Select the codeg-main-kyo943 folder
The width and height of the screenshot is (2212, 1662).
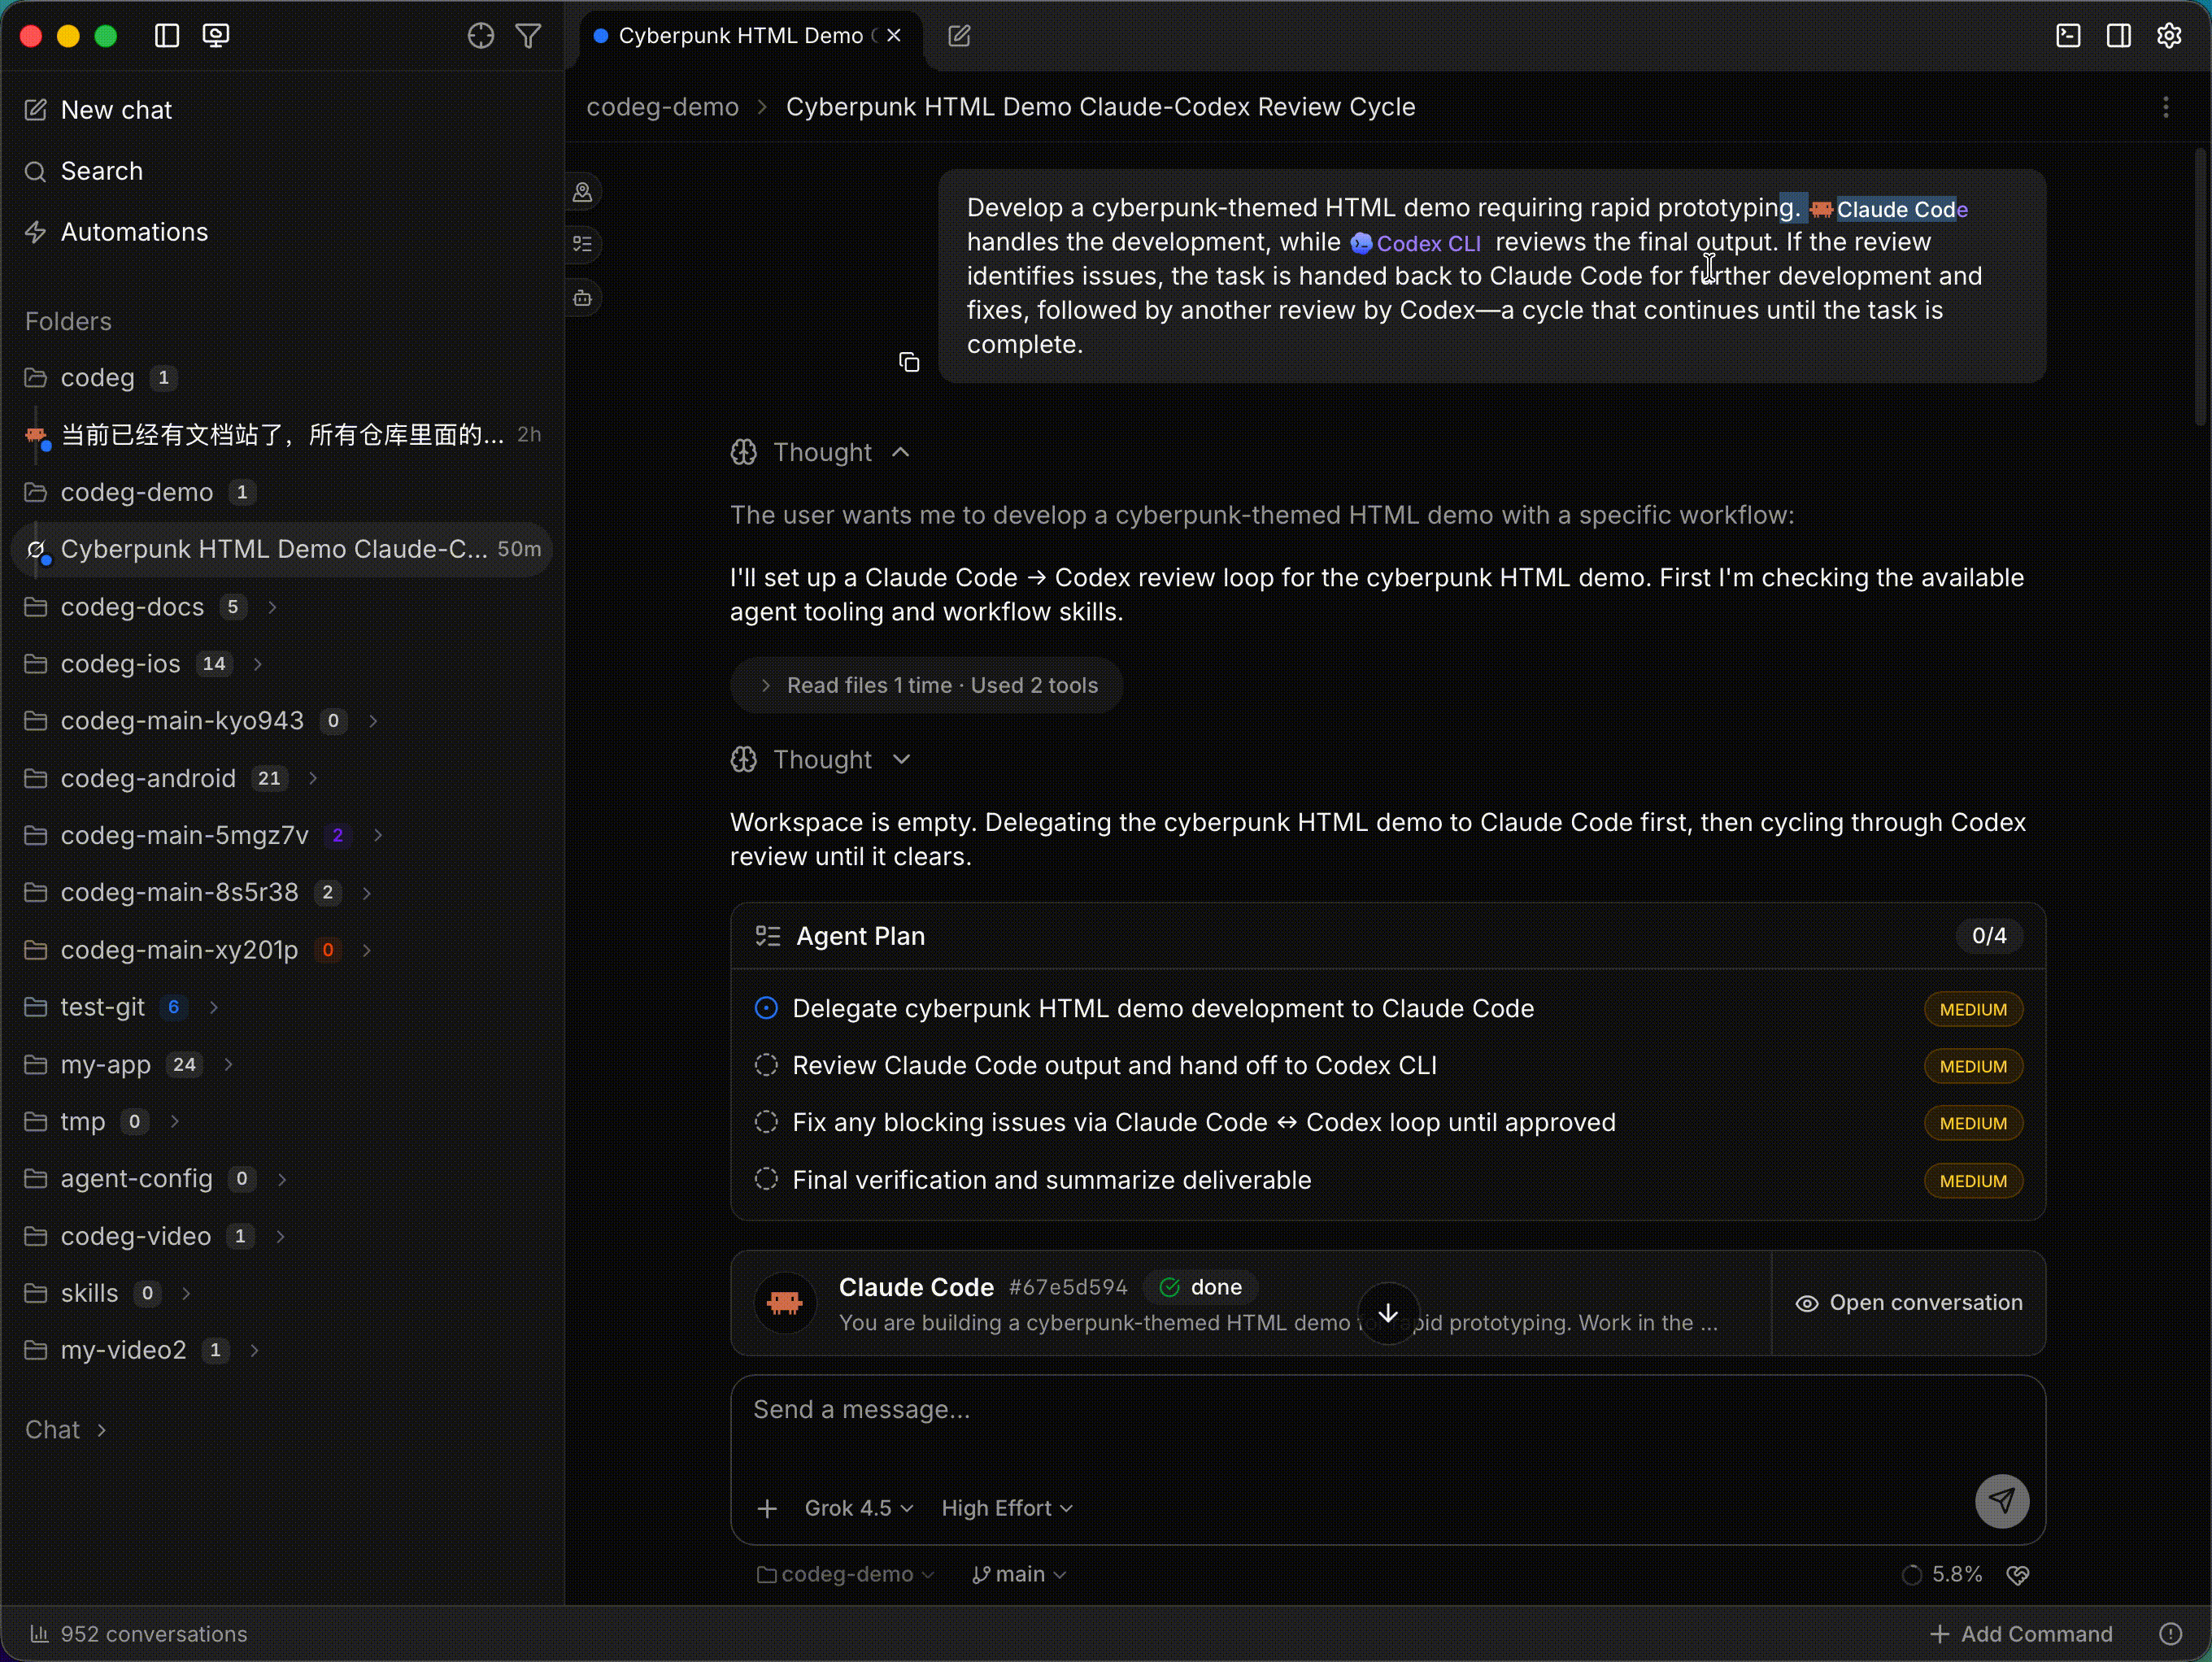283,721
